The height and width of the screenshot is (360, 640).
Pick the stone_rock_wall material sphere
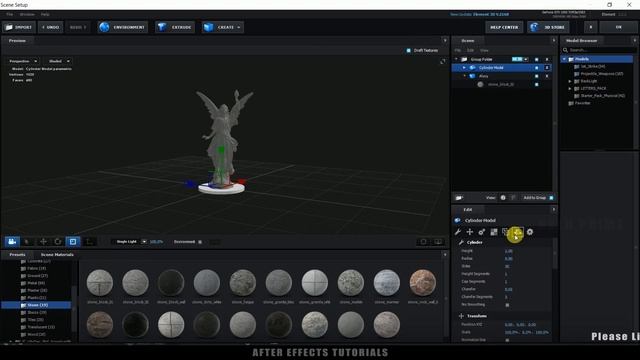[422, 282]
